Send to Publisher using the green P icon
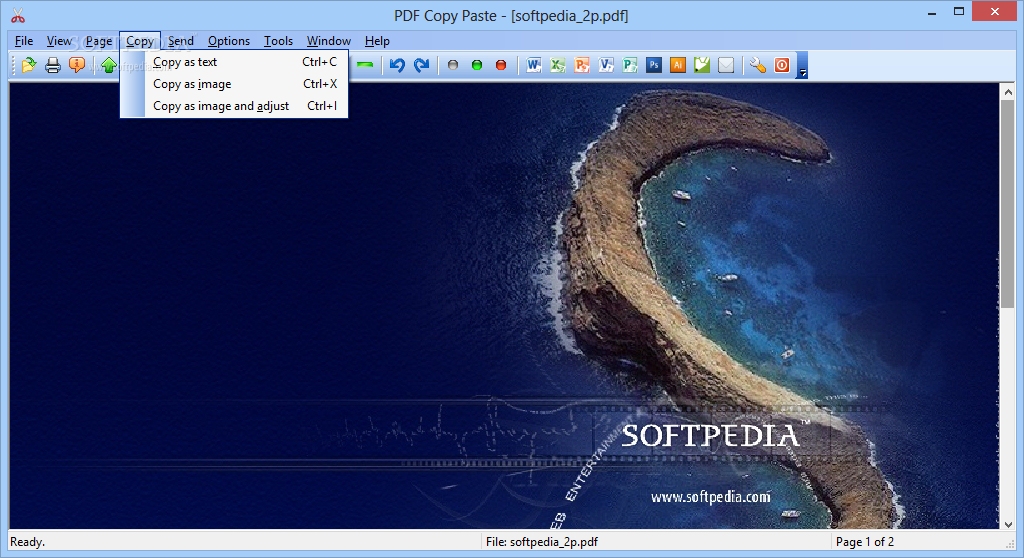This screenshot has height=558, width=1024. coord(630,65)
